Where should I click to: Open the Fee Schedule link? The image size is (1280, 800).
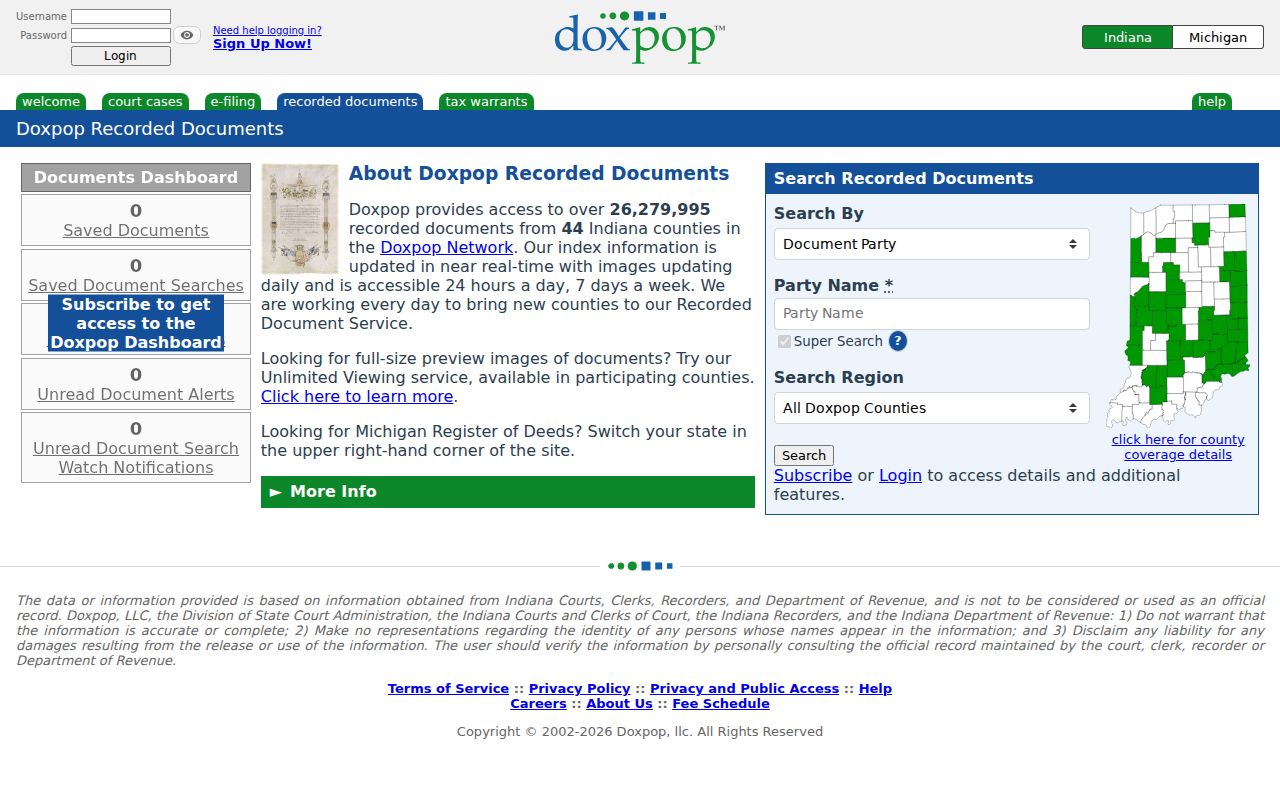click(721, 704)
